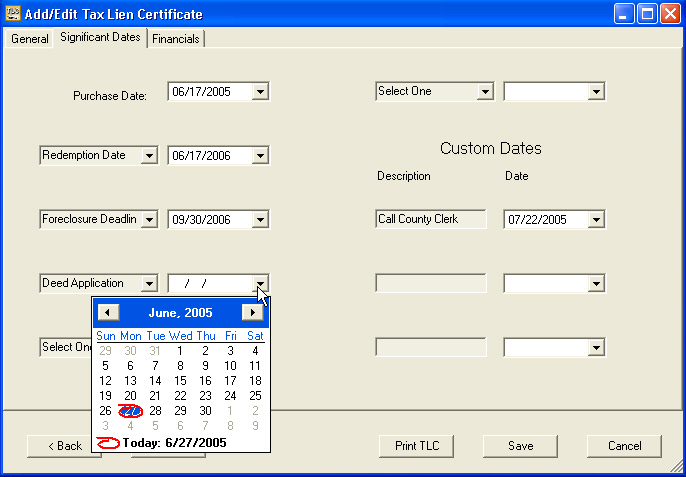Open the 07/22/2005 custom date dropdown
686x477 pixels.
point(596,220)
